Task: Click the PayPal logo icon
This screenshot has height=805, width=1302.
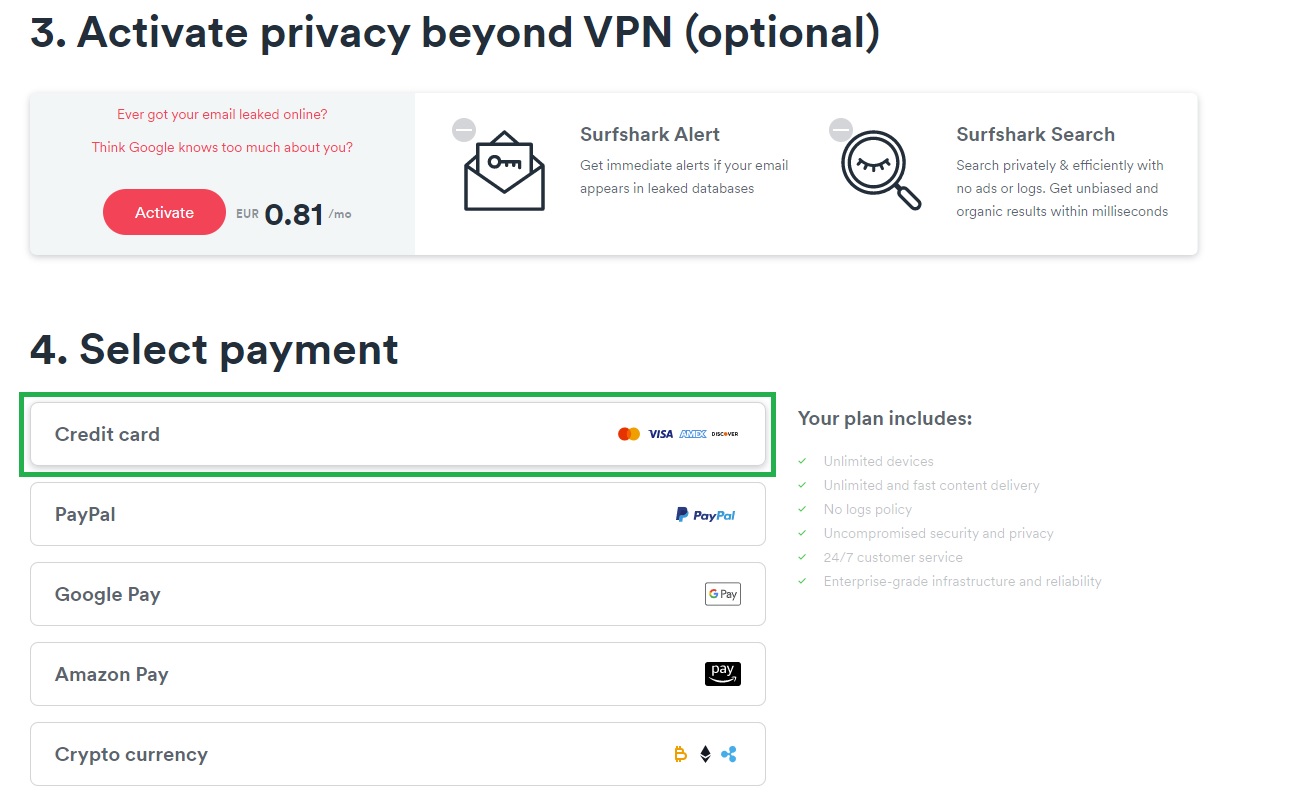Action: [705, 515]
